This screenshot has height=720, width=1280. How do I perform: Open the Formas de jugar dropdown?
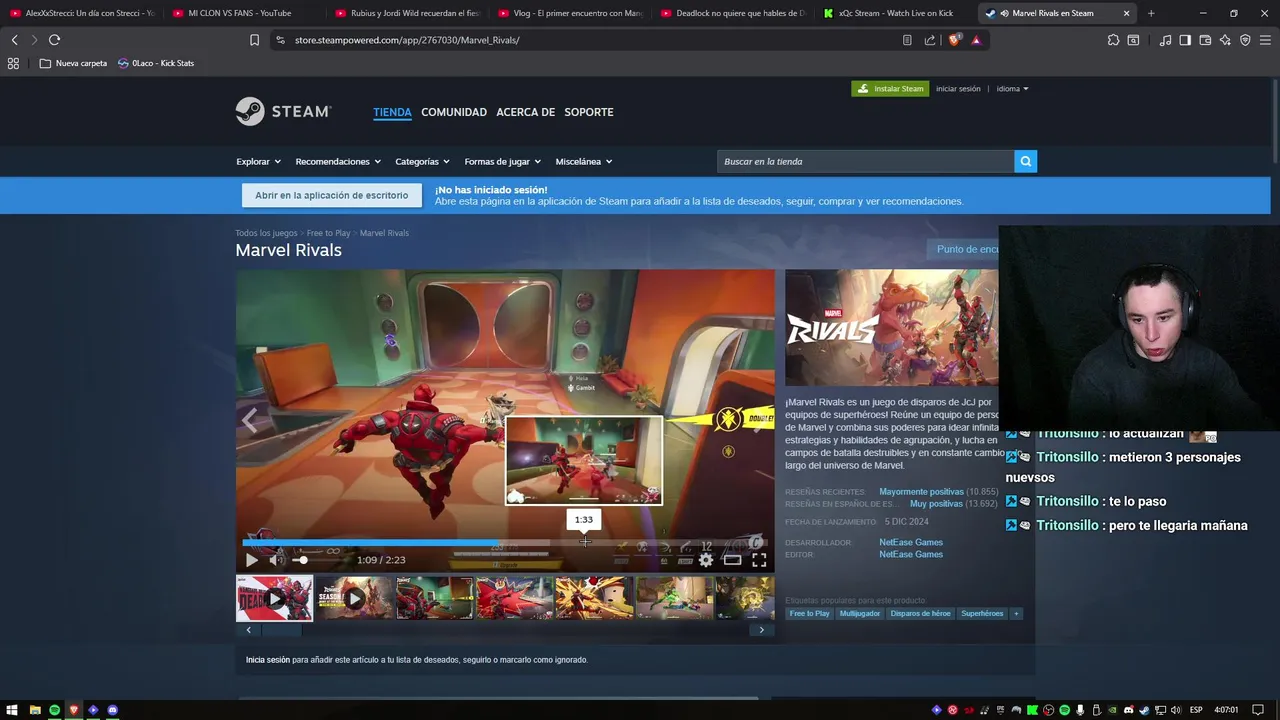502,161
